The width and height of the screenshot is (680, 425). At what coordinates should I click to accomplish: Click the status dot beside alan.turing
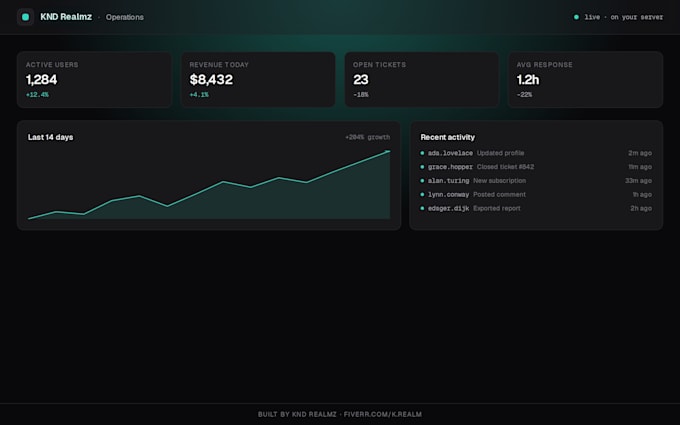(x=422, y=181)
